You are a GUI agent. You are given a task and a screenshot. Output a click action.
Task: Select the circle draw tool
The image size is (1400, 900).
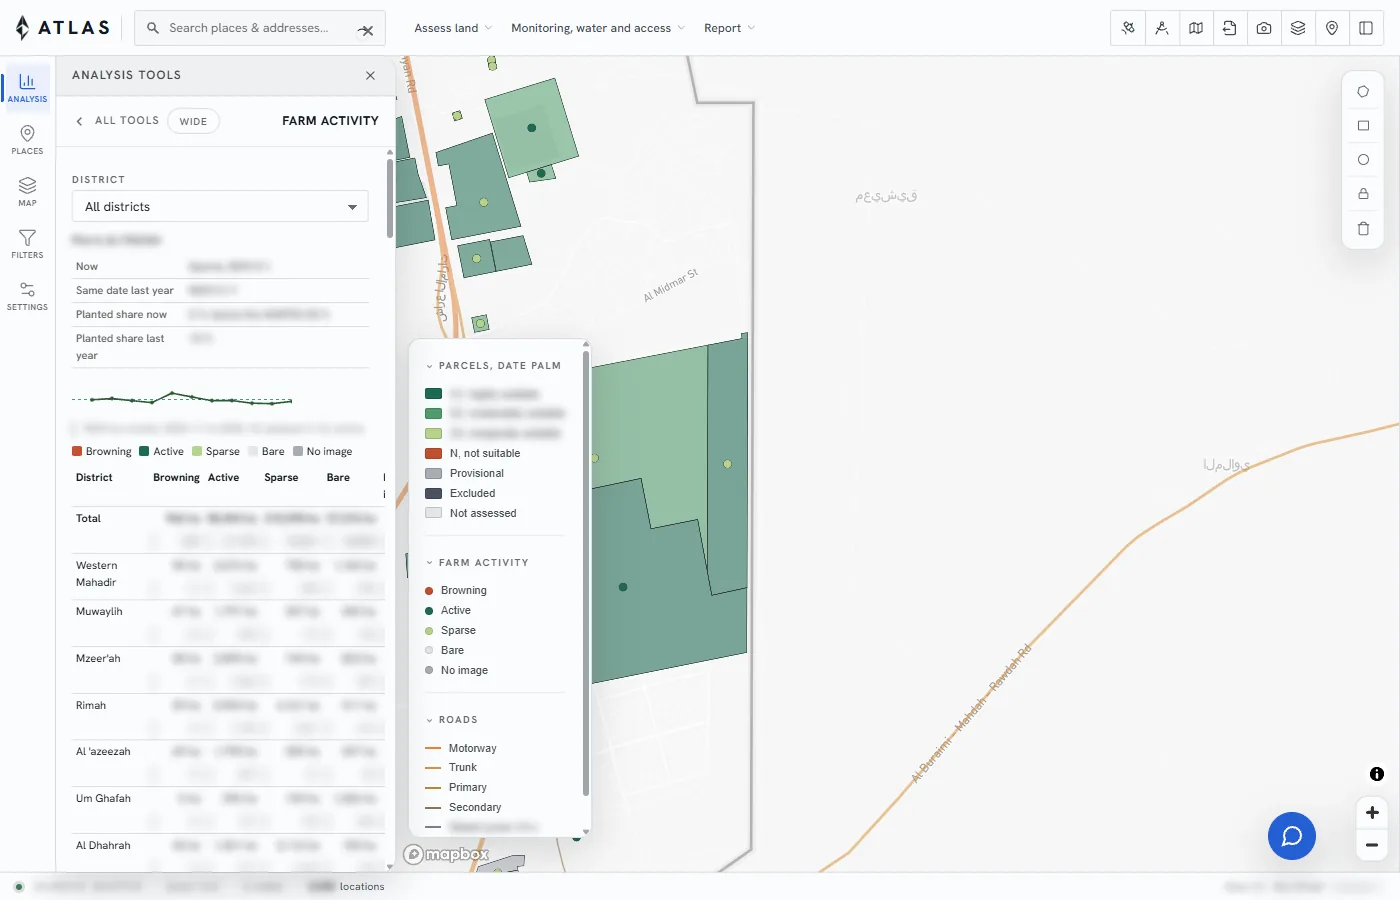point(1363,160)
